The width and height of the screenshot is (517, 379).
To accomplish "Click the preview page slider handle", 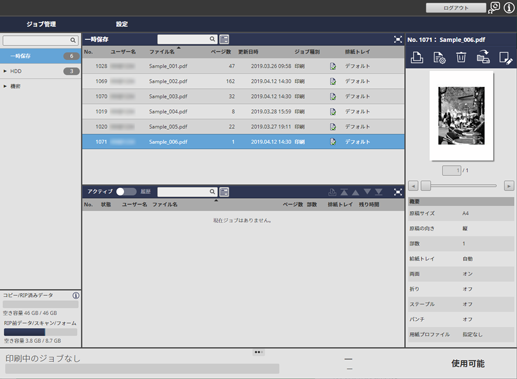I will [x=426, y=186].
